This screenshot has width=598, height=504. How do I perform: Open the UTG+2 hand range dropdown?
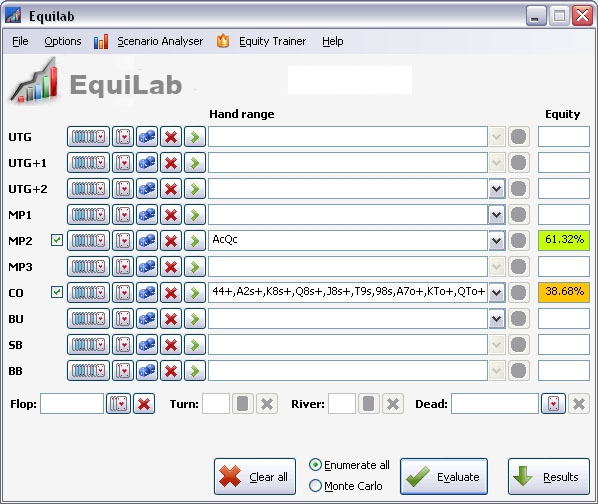pyautogui.click(x=497, y=189)
